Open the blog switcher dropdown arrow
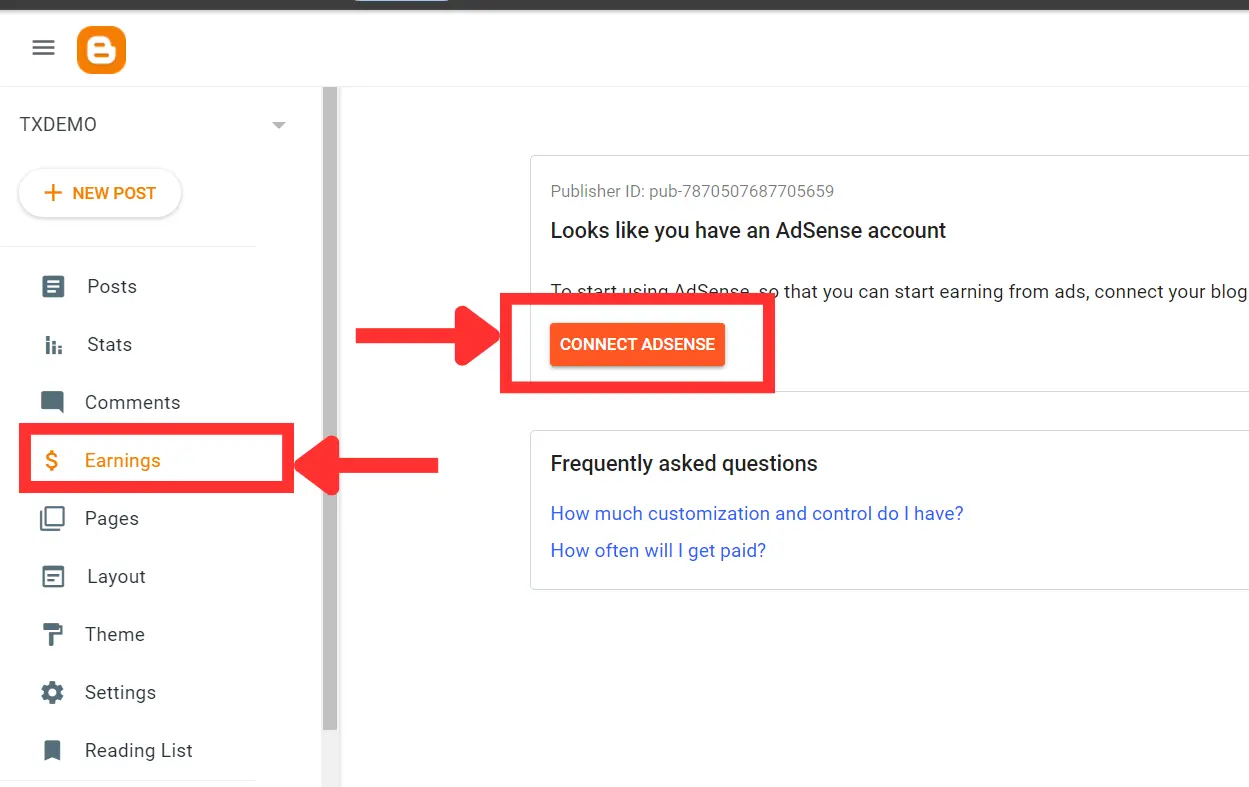Screen dimensions: 1249x787 click(278, 125)
